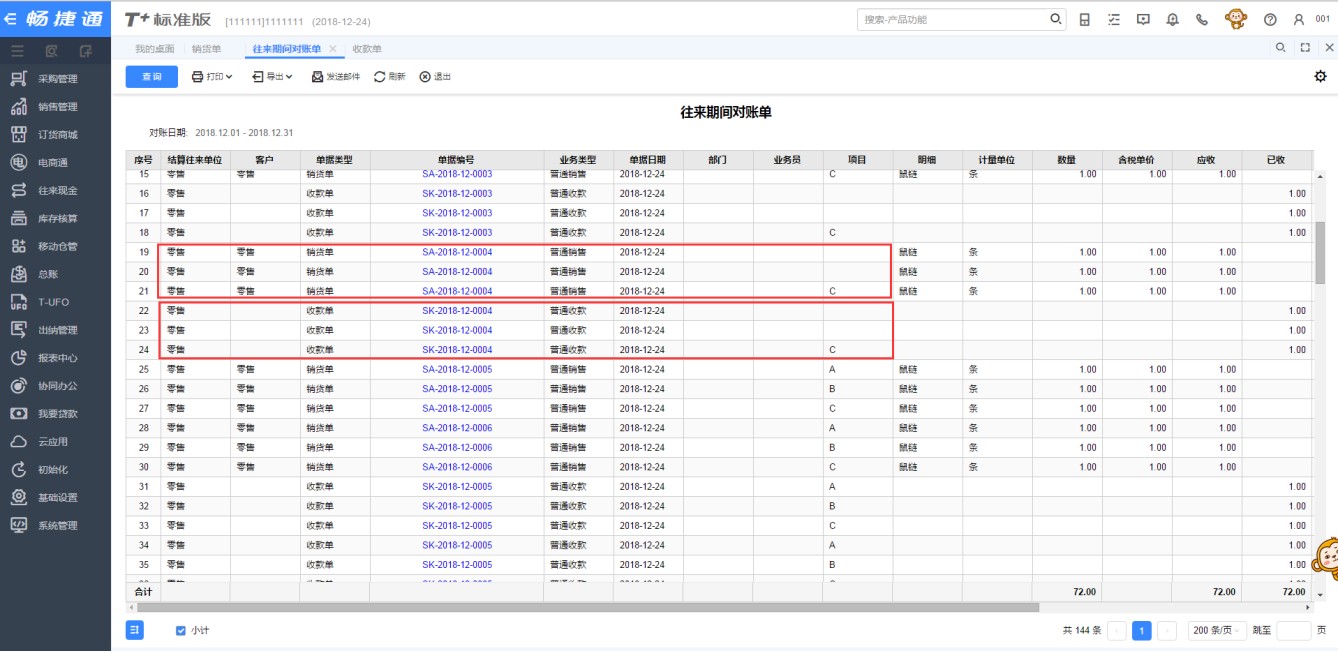The image size is (1338, 651).
Task: Click the phone support icon
Action: (1201, 20)
